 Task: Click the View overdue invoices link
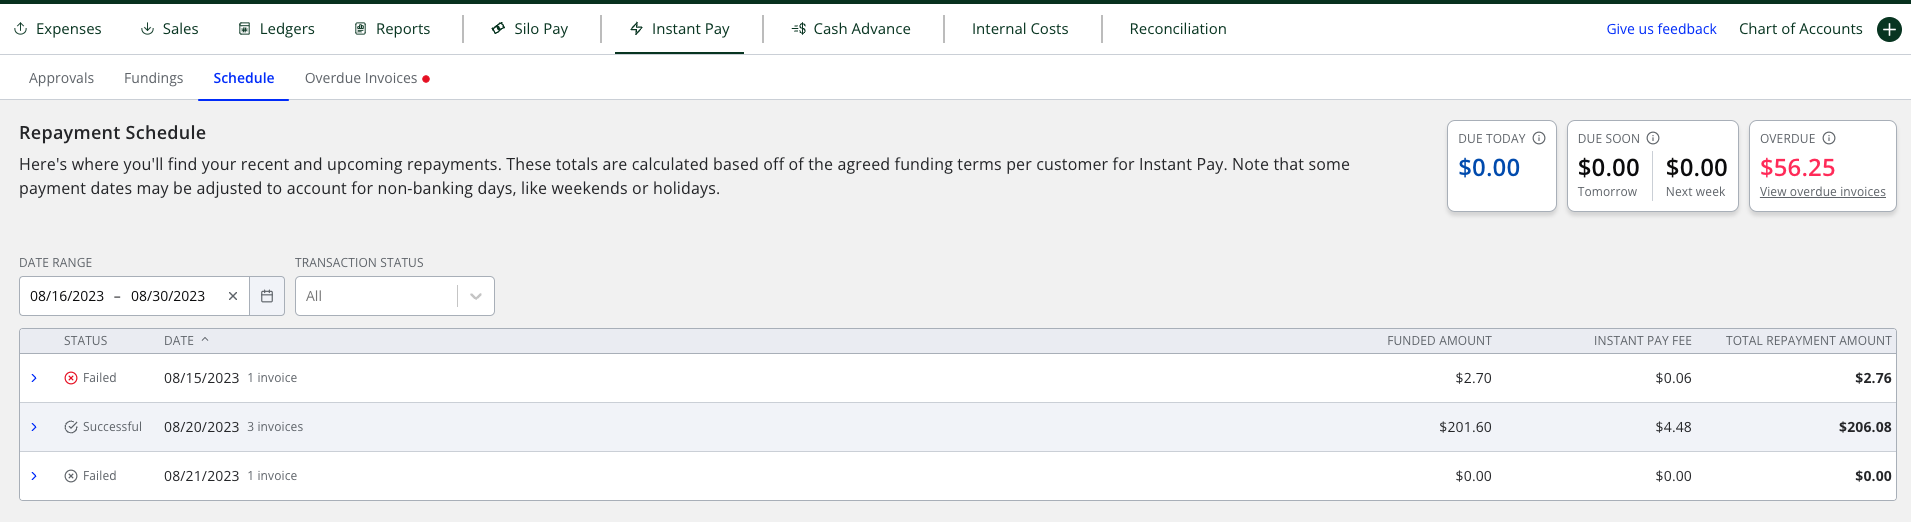1822,192
